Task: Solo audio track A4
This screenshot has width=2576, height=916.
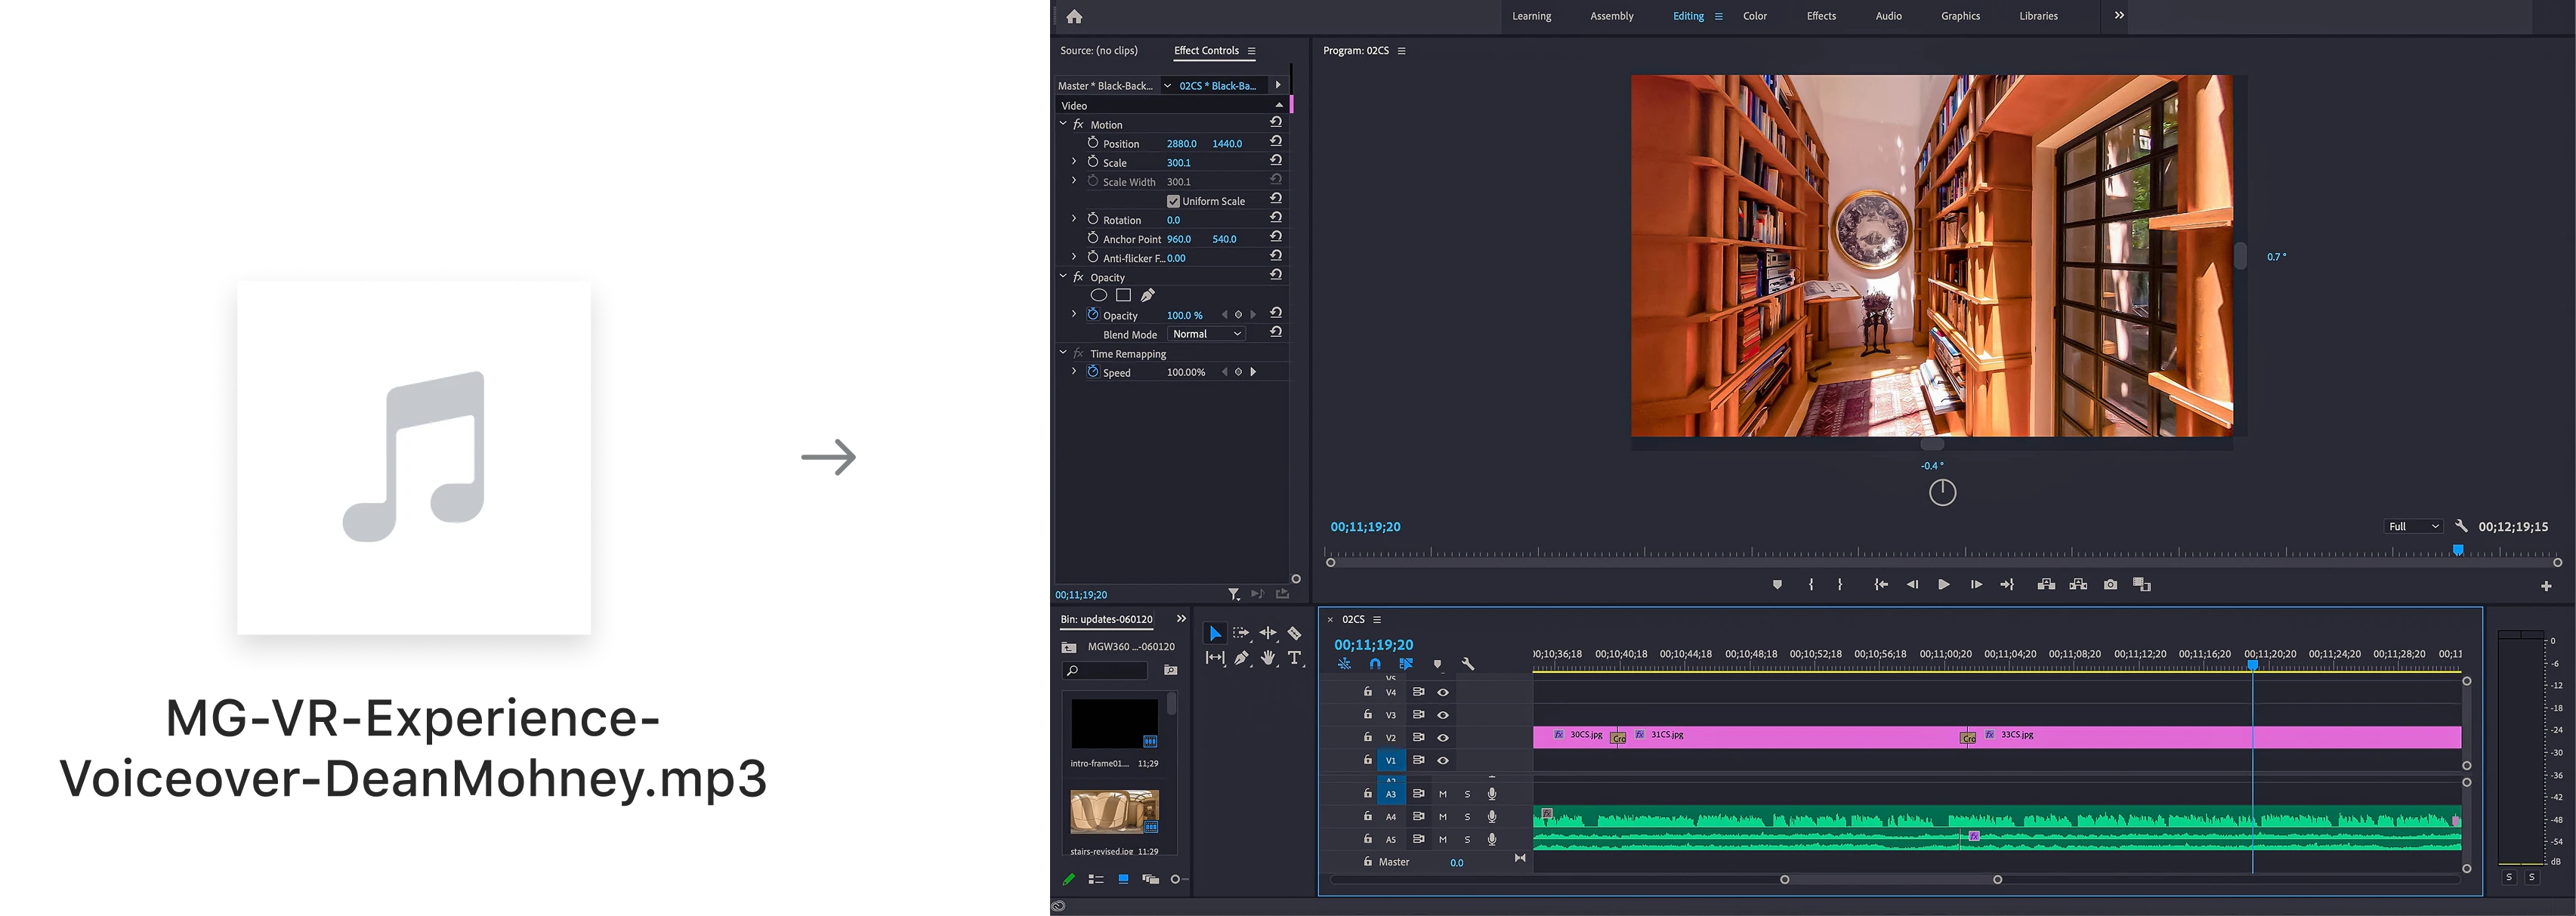Action: pyautogui.click(x=1467, y=817)
